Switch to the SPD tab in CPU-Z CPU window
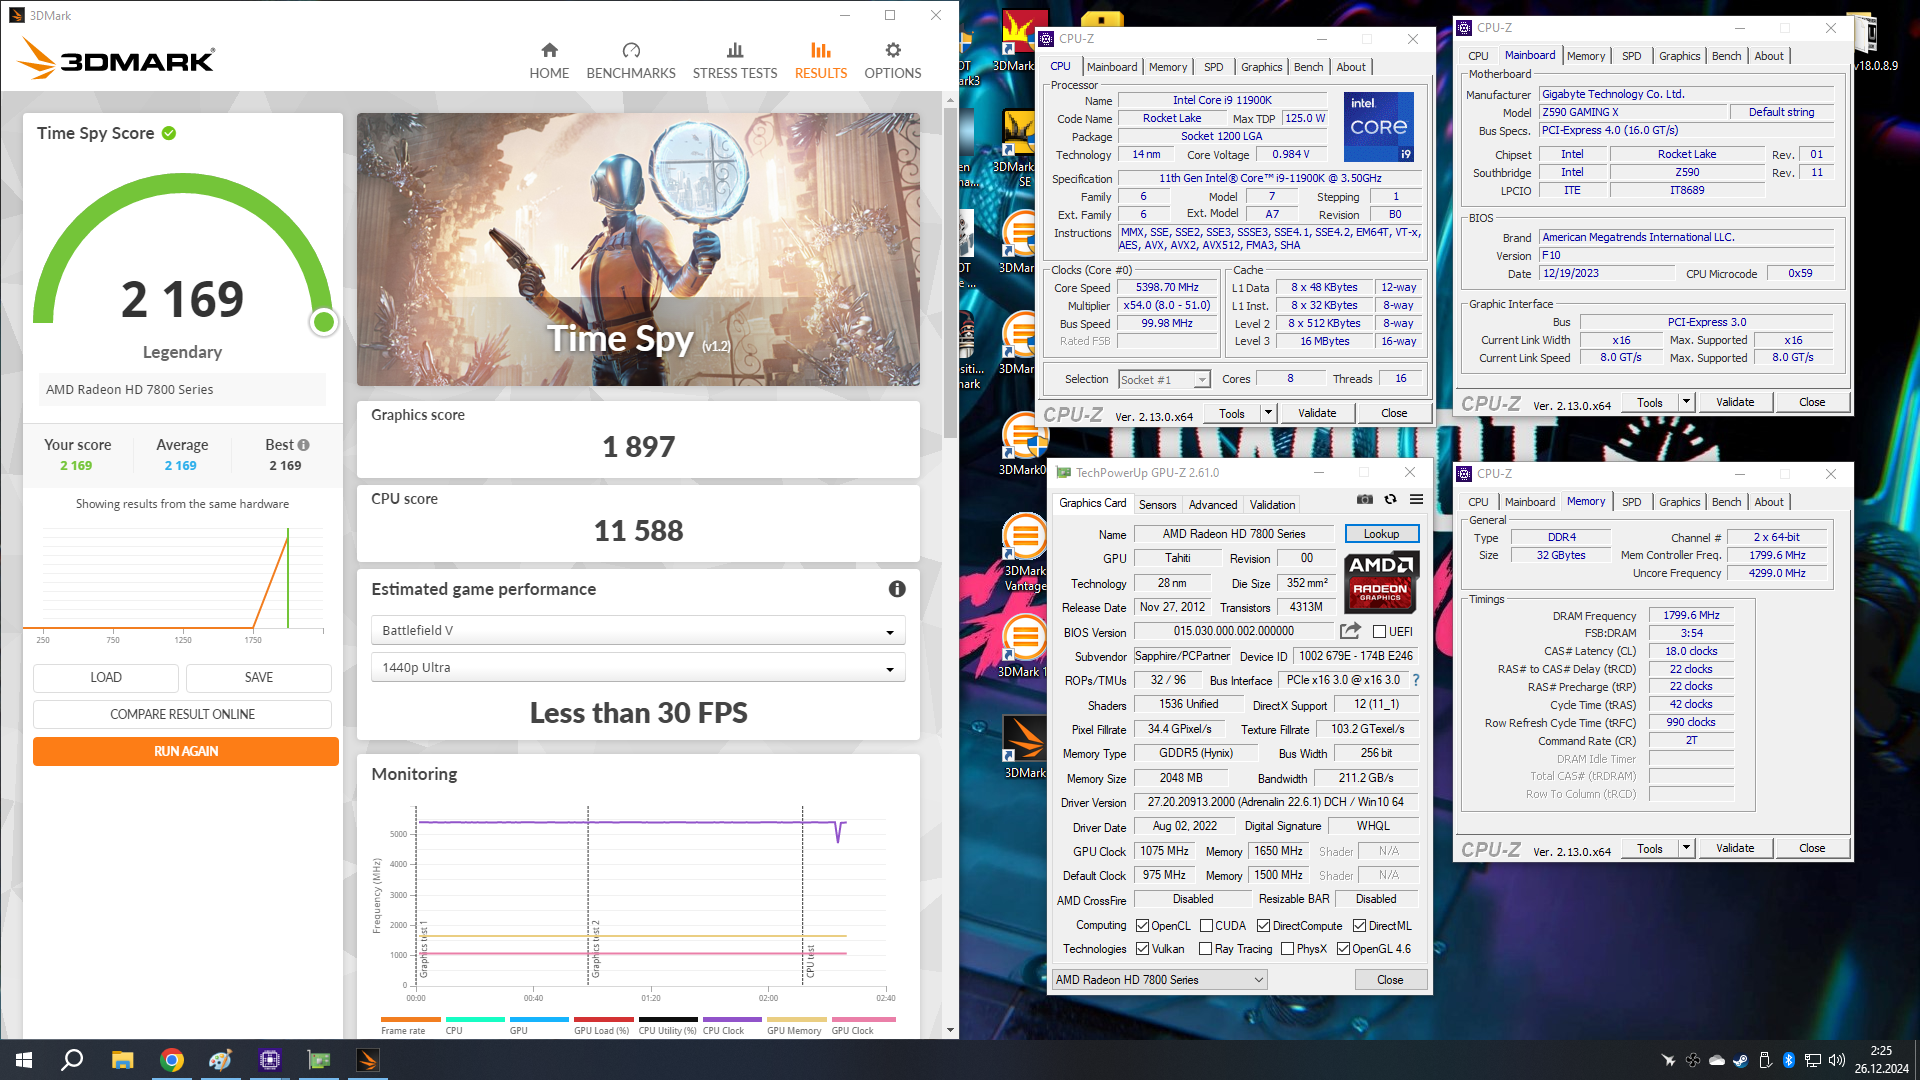This screenshot has width=1920, height=1080. [1213, 67]
